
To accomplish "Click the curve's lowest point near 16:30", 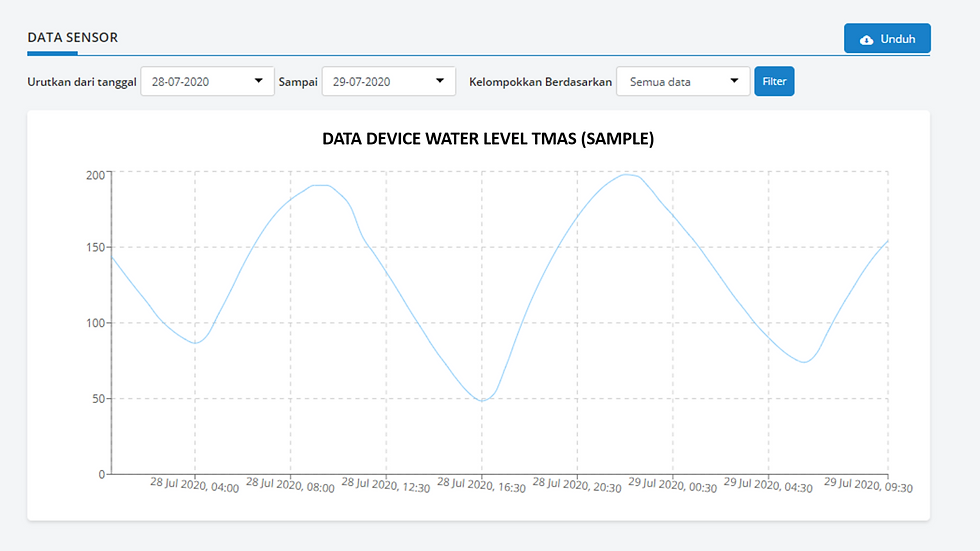I will pos(482,400).
